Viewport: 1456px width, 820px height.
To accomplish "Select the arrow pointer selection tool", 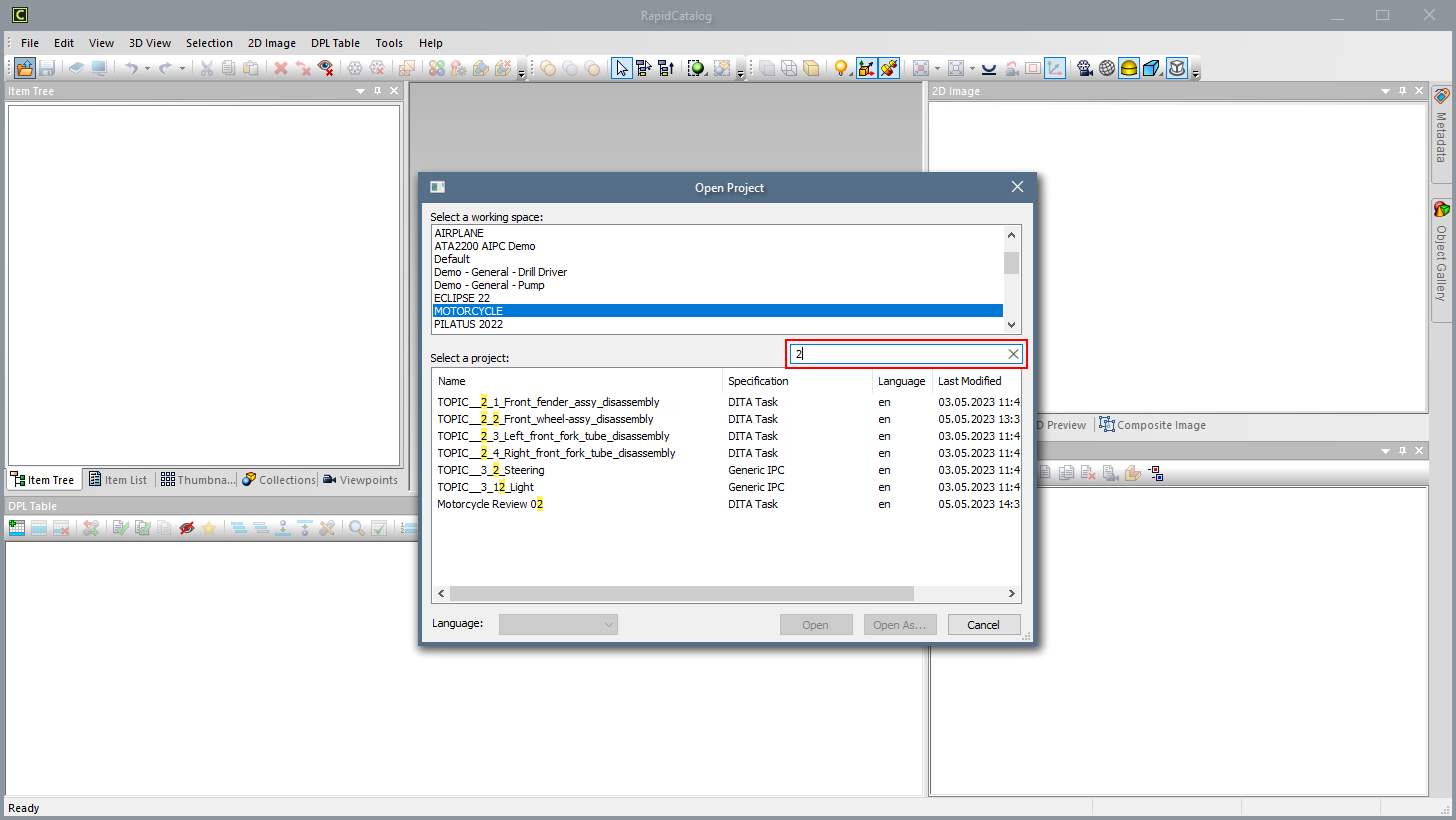I will (x=622, y=68).
